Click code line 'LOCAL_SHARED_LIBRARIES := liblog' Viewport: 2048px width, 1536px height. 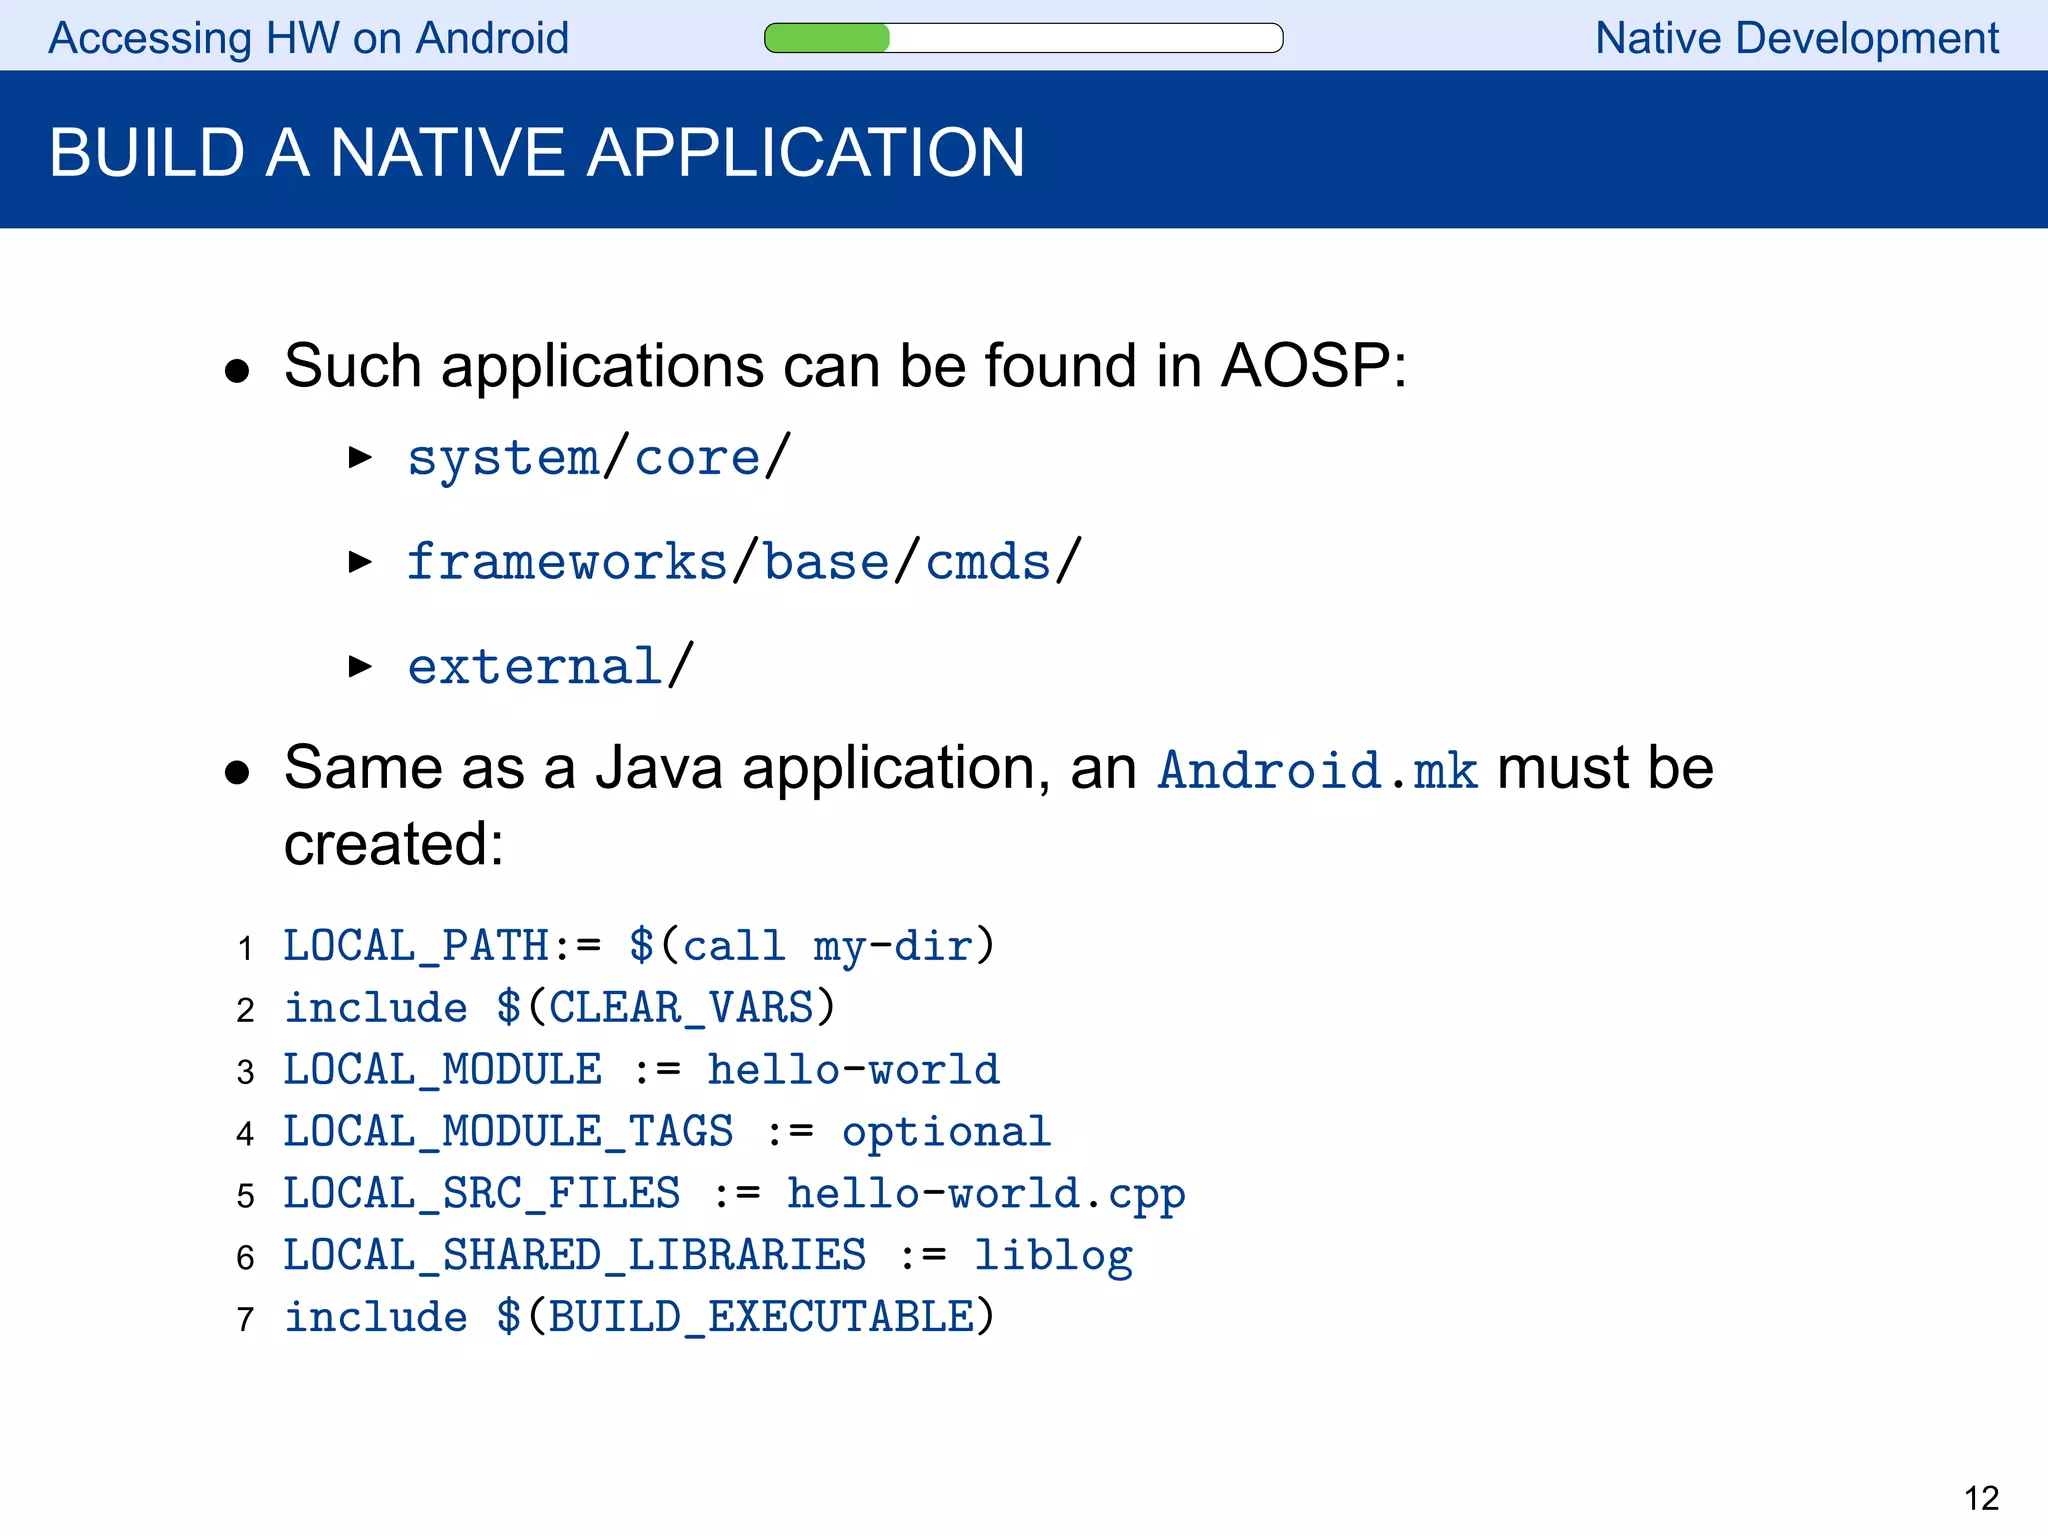tap(708, 1256)
